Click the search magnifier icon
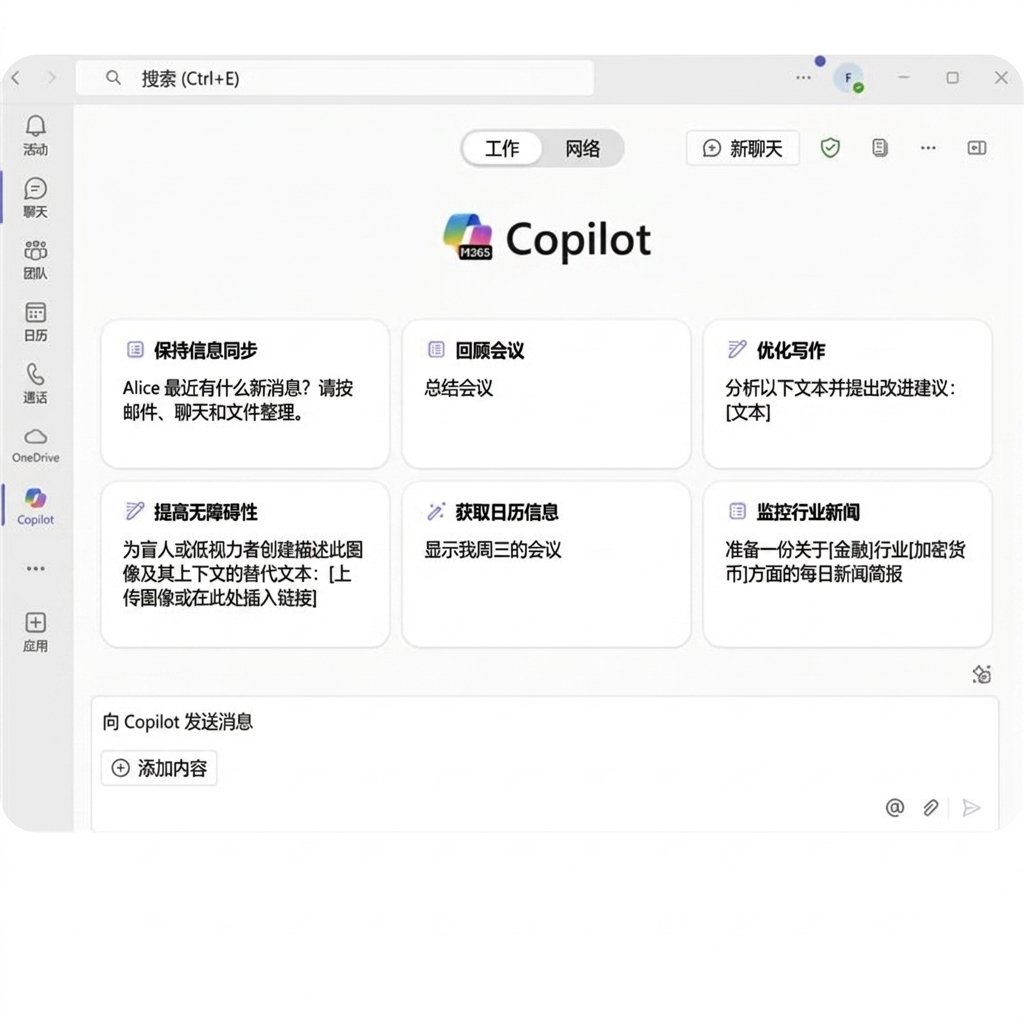Image resolution: width=1024 pixels, height=1024 pixels. (x=113, y=78)
